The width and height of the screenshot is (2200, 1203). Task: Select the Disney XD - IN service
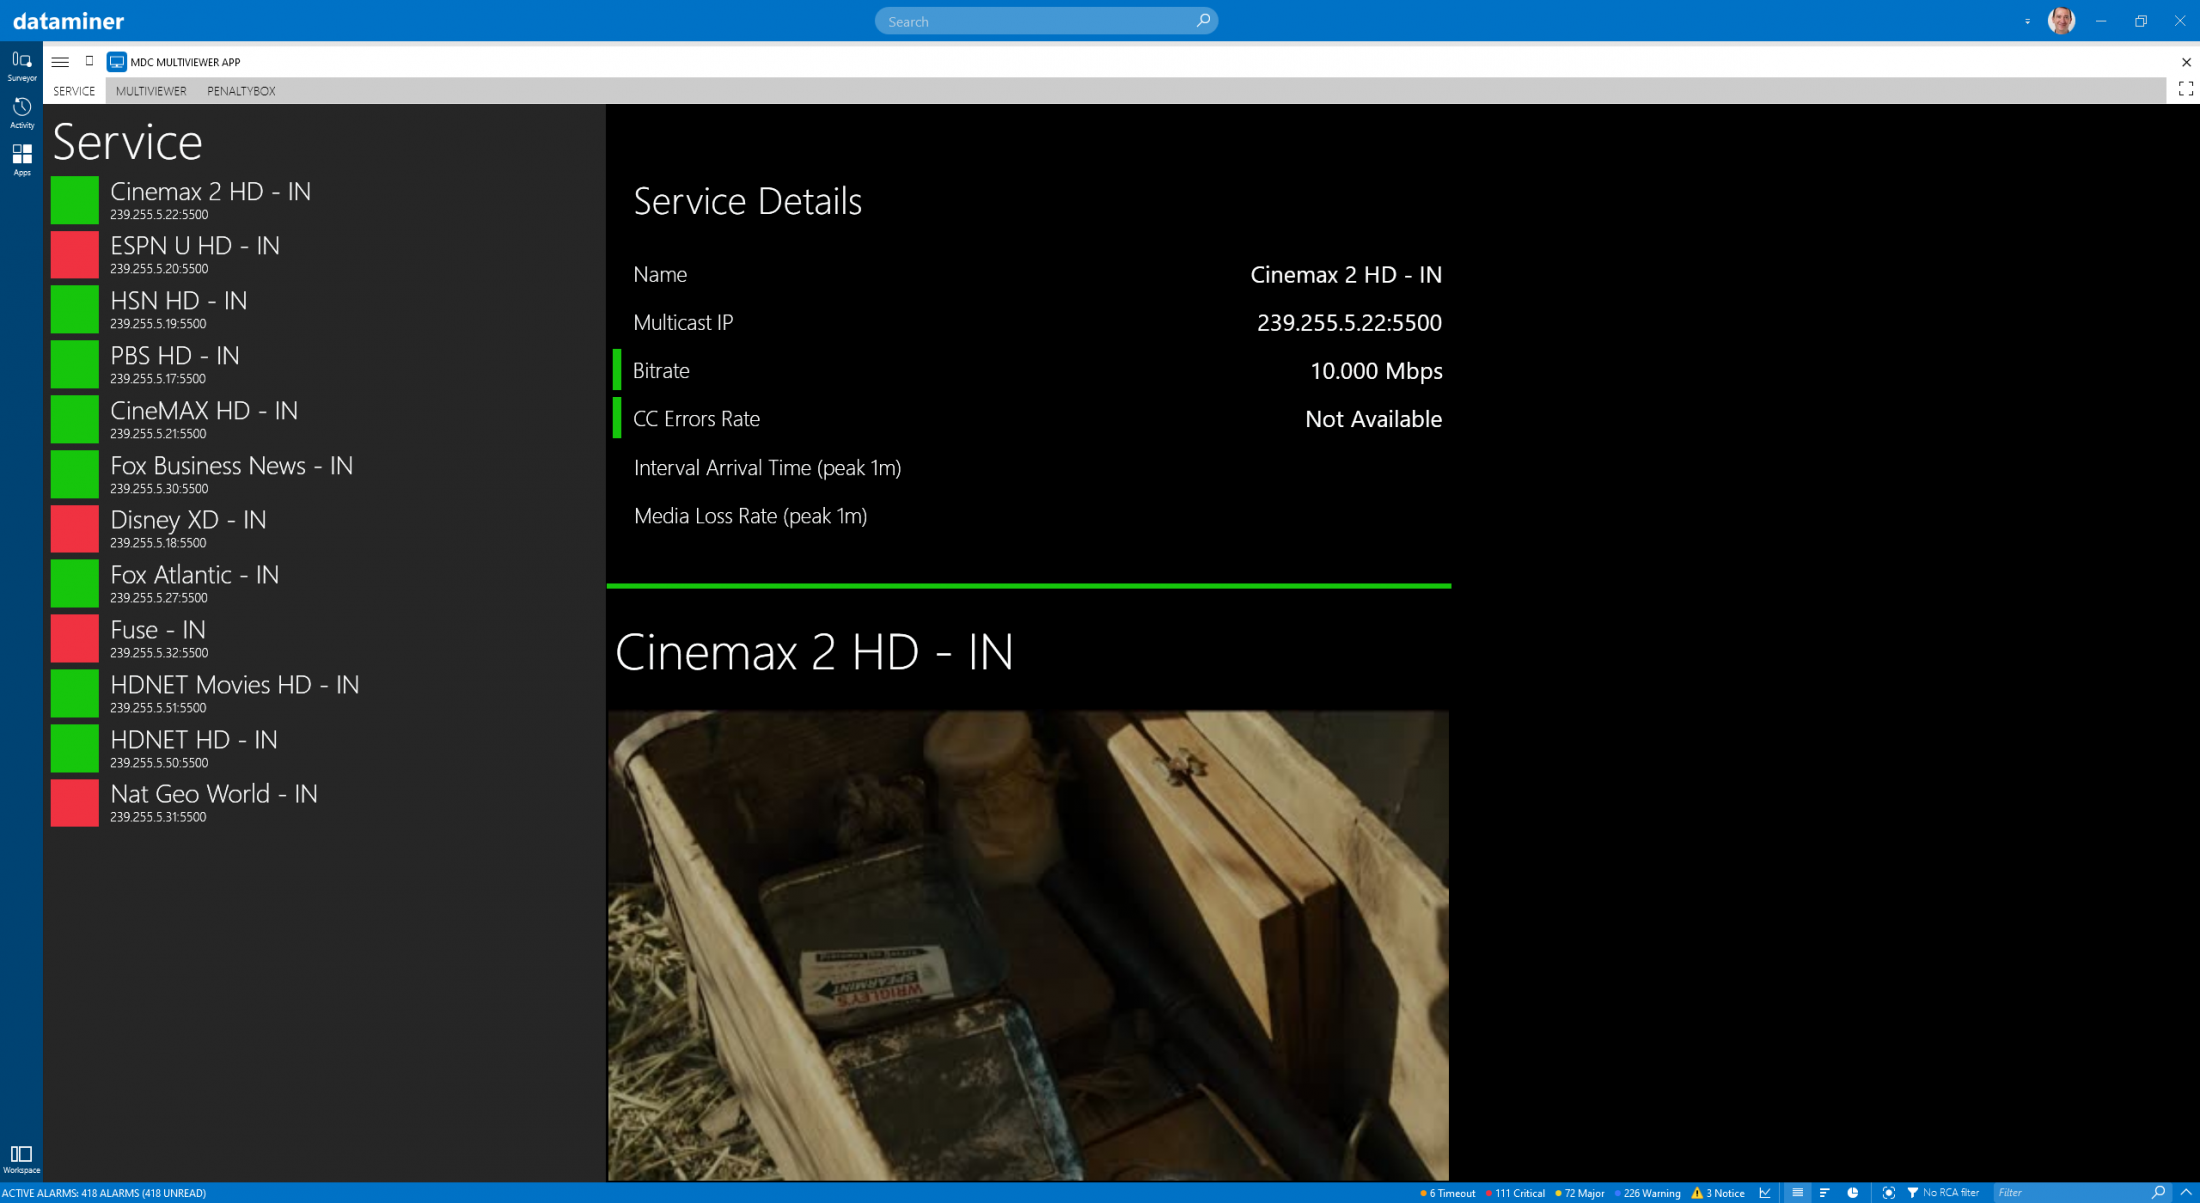[325, 529]
